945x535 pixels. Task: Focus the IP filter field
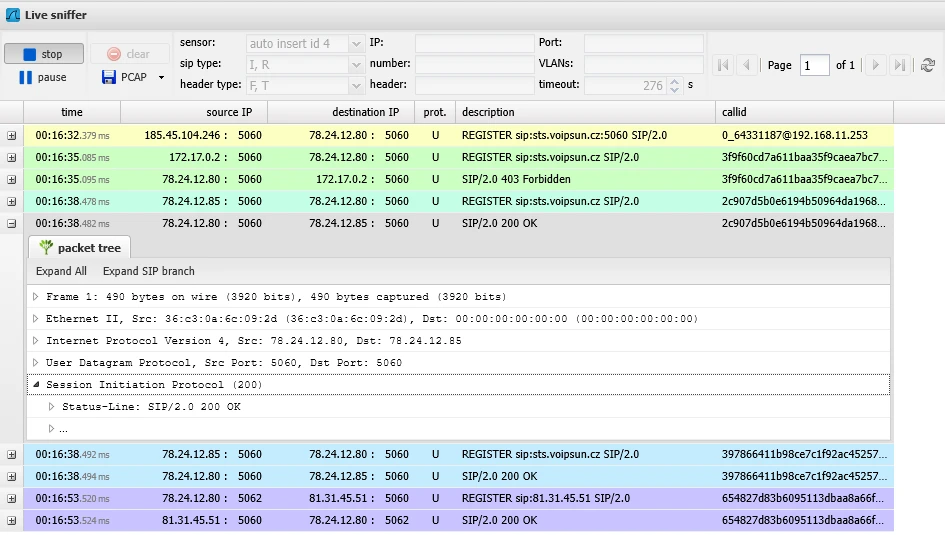474,43
